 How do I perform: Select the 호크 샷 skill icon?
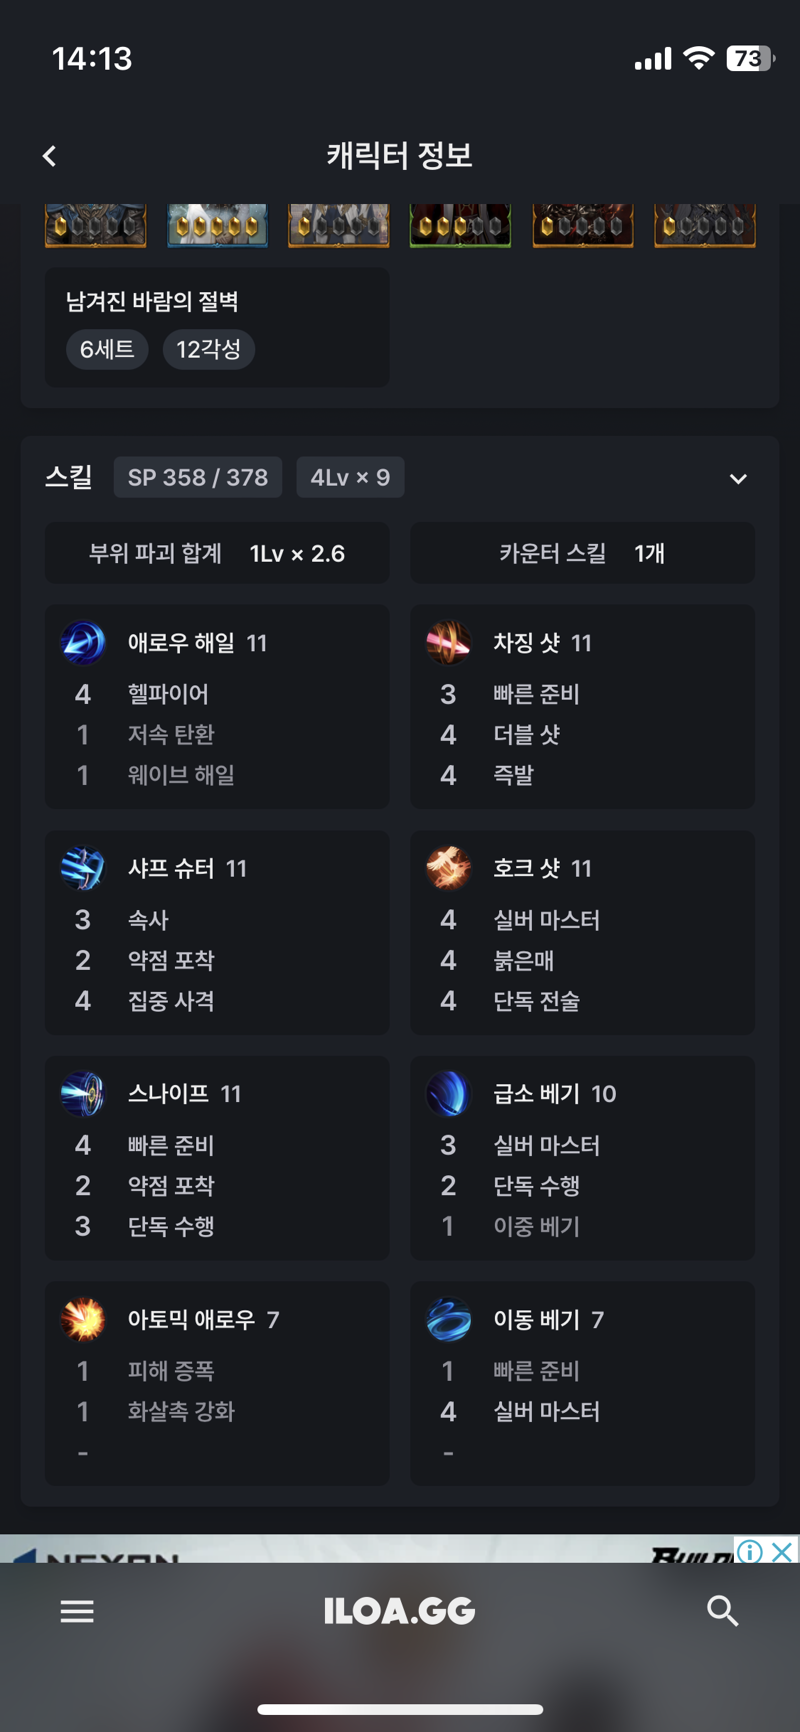click(448, 868)
